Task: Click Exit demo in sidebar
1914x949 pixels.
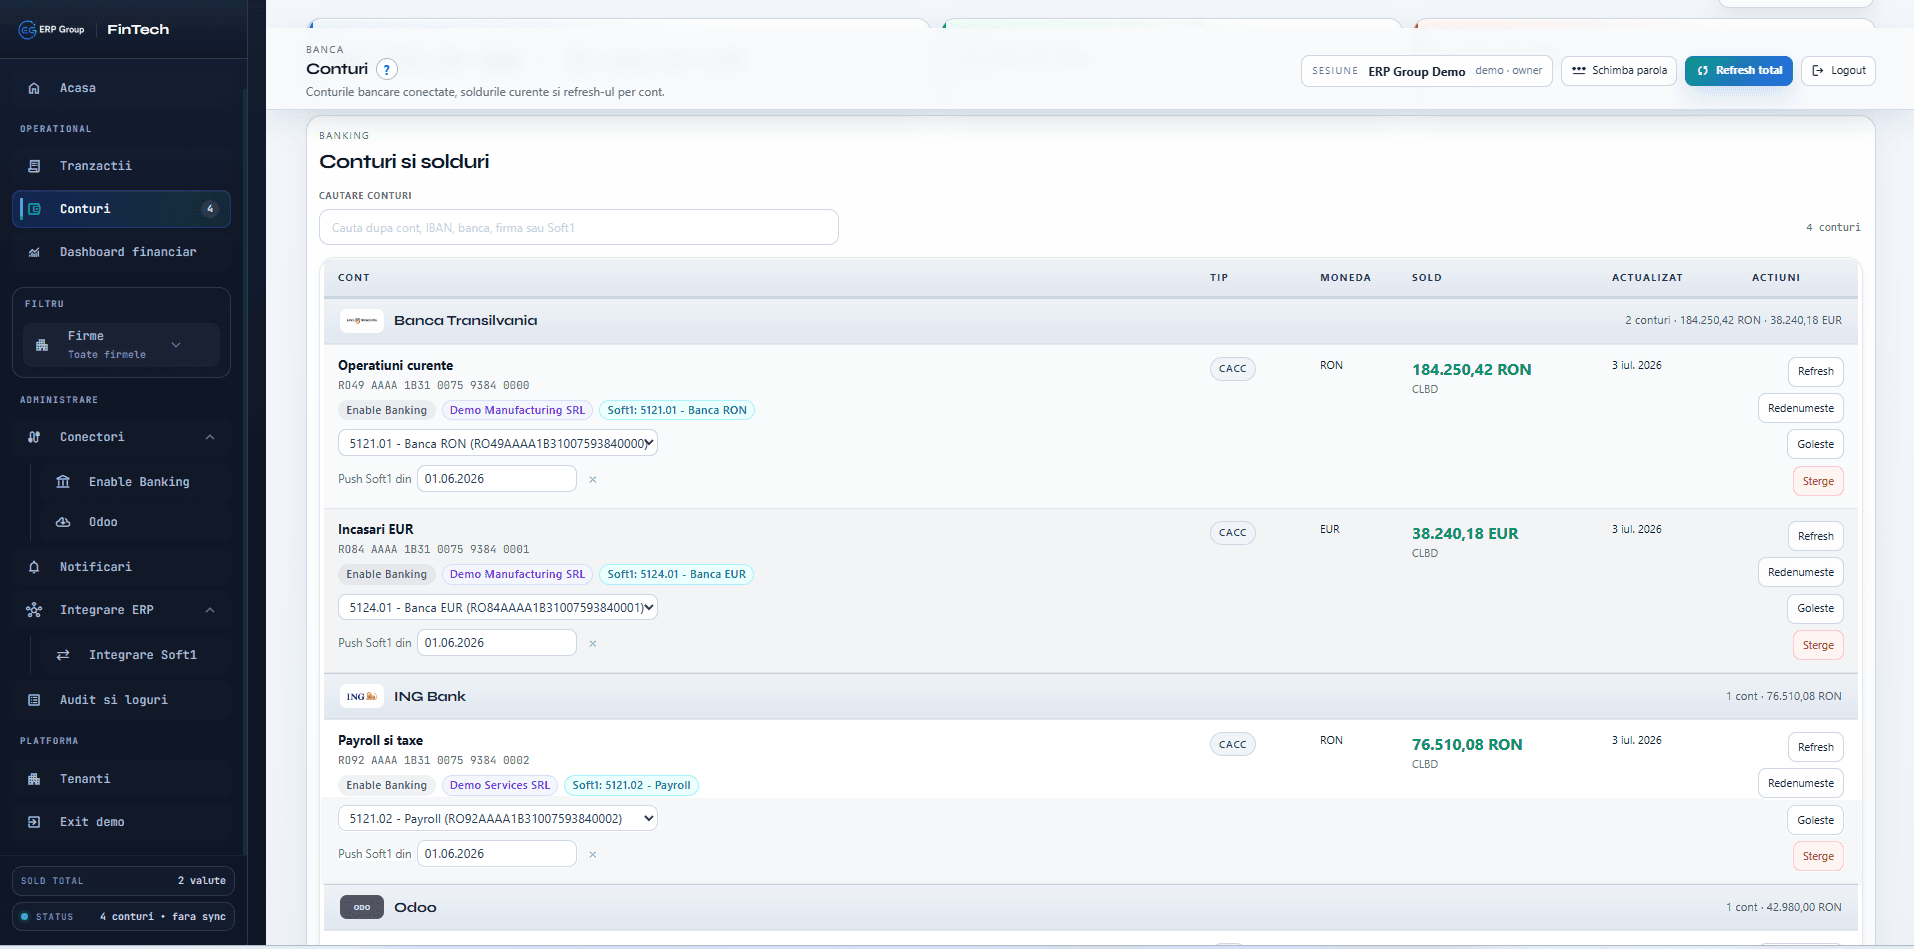Action: [x=121, y=822]
